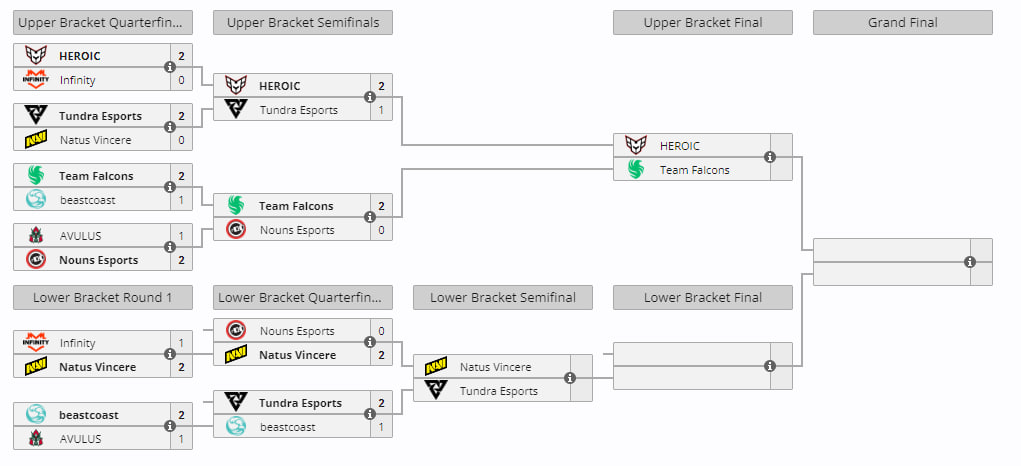1021x466 pixels.
Task: Click the empty Grand Final top slot
Action: tap(891, 250)
